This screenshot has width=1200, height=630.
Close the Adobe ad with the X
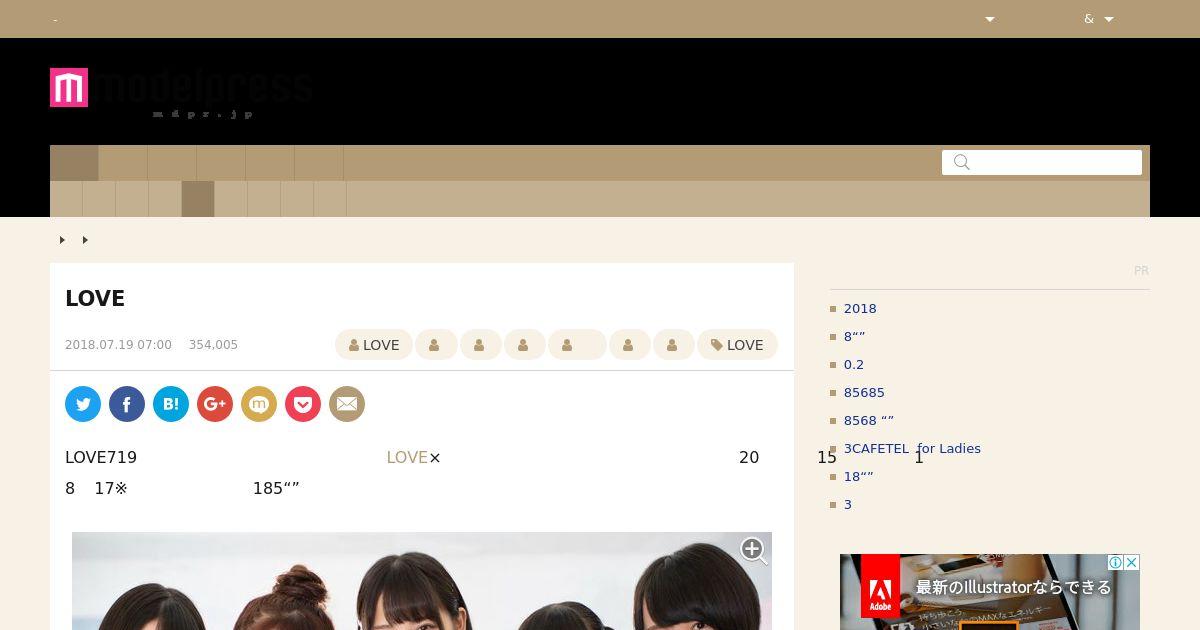[x=1132, y=563]
